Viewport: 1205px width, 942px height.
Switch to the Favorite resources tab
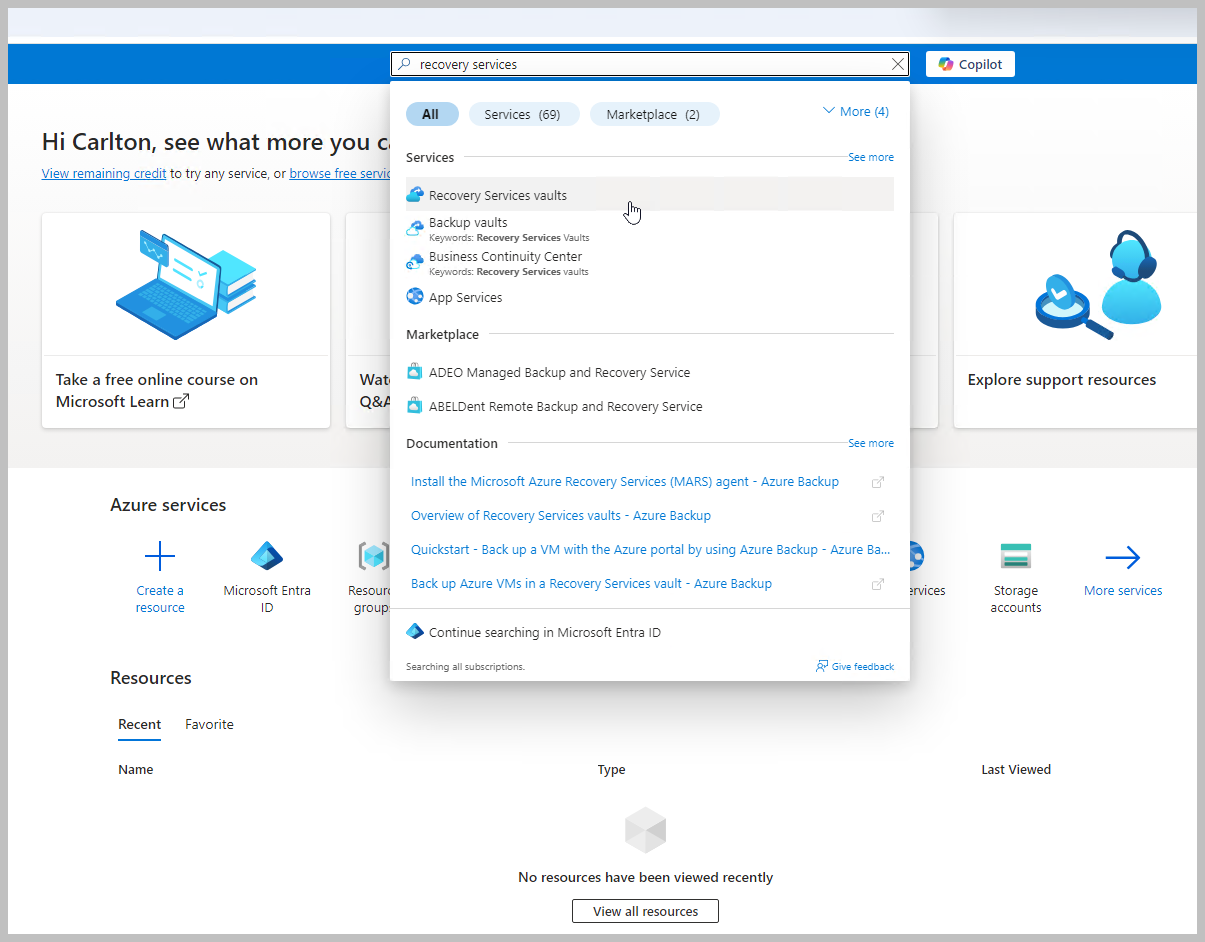pos(209,724)
